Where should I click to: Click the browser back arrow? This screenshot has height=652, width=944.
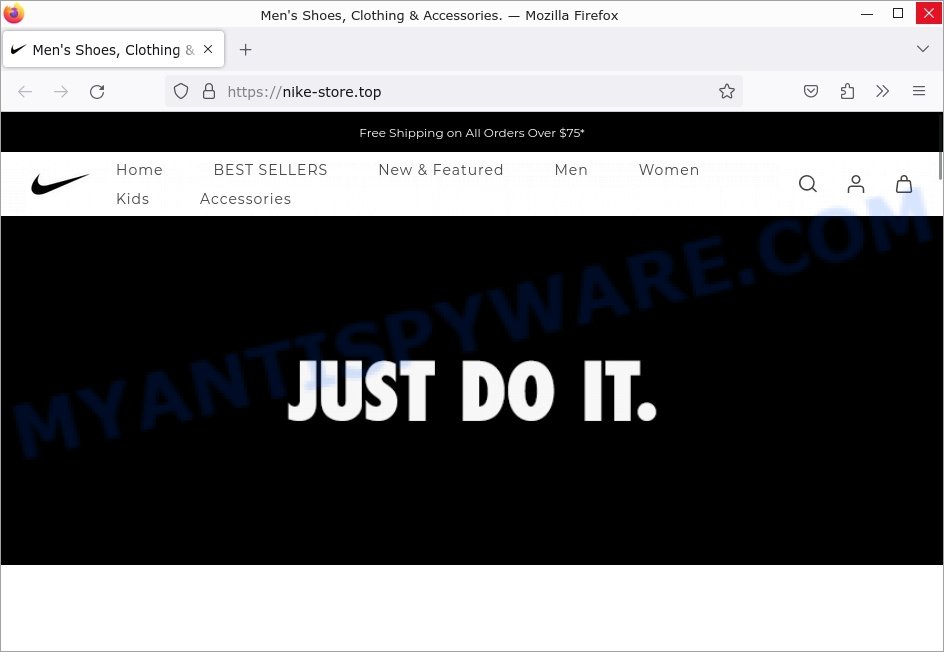[x=25, y=92]
